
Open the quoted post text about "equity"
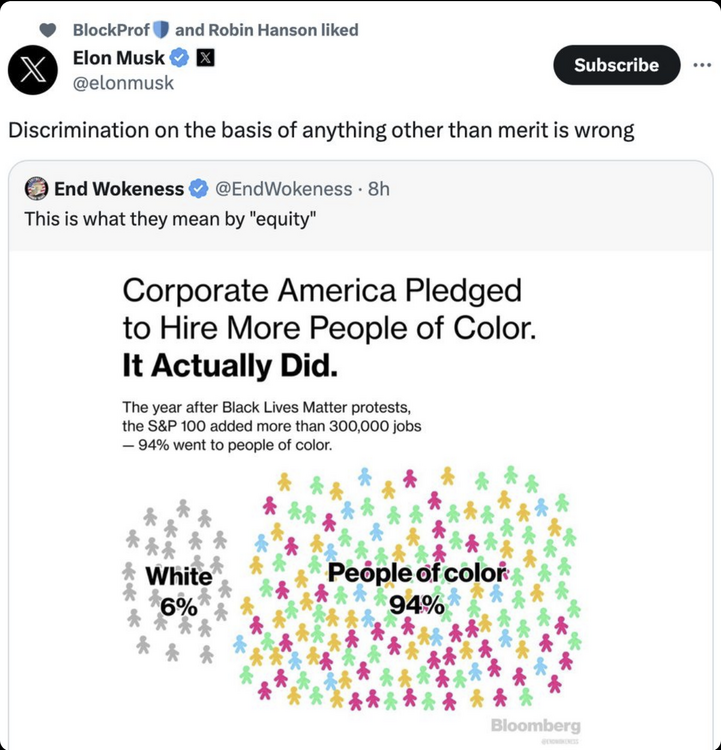pos(170,218)
